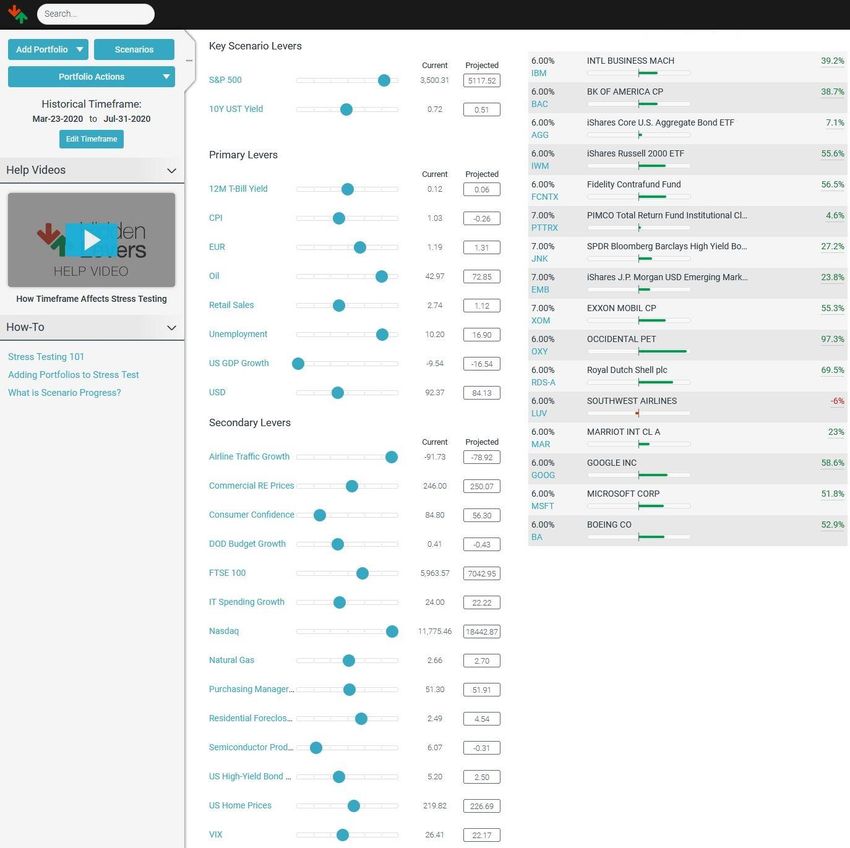Viewport: 850px width, 848px height.
Task: Click the Scenarios button
Action: click(x=134, y=49)
